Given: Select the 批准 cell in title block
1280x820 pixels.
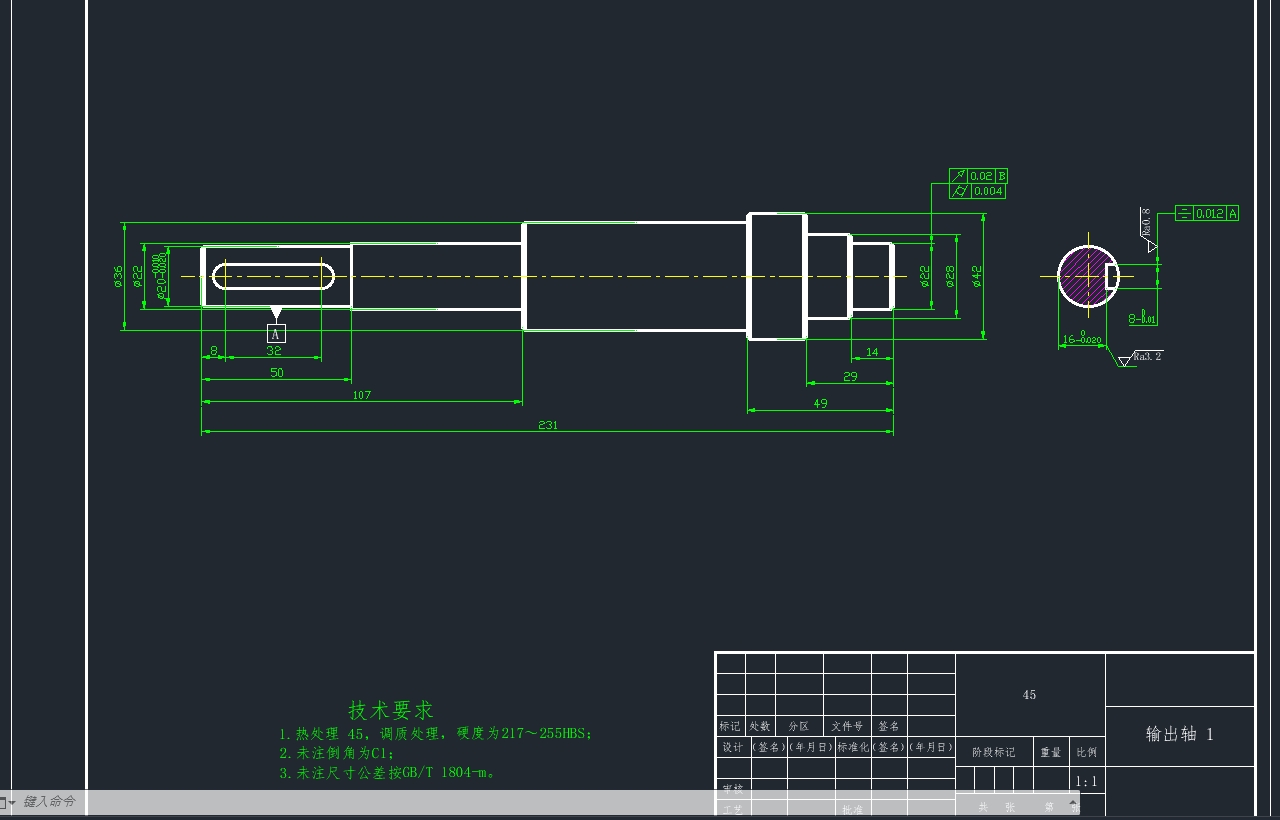Looking at the screenshot, I should coord(853,809).
